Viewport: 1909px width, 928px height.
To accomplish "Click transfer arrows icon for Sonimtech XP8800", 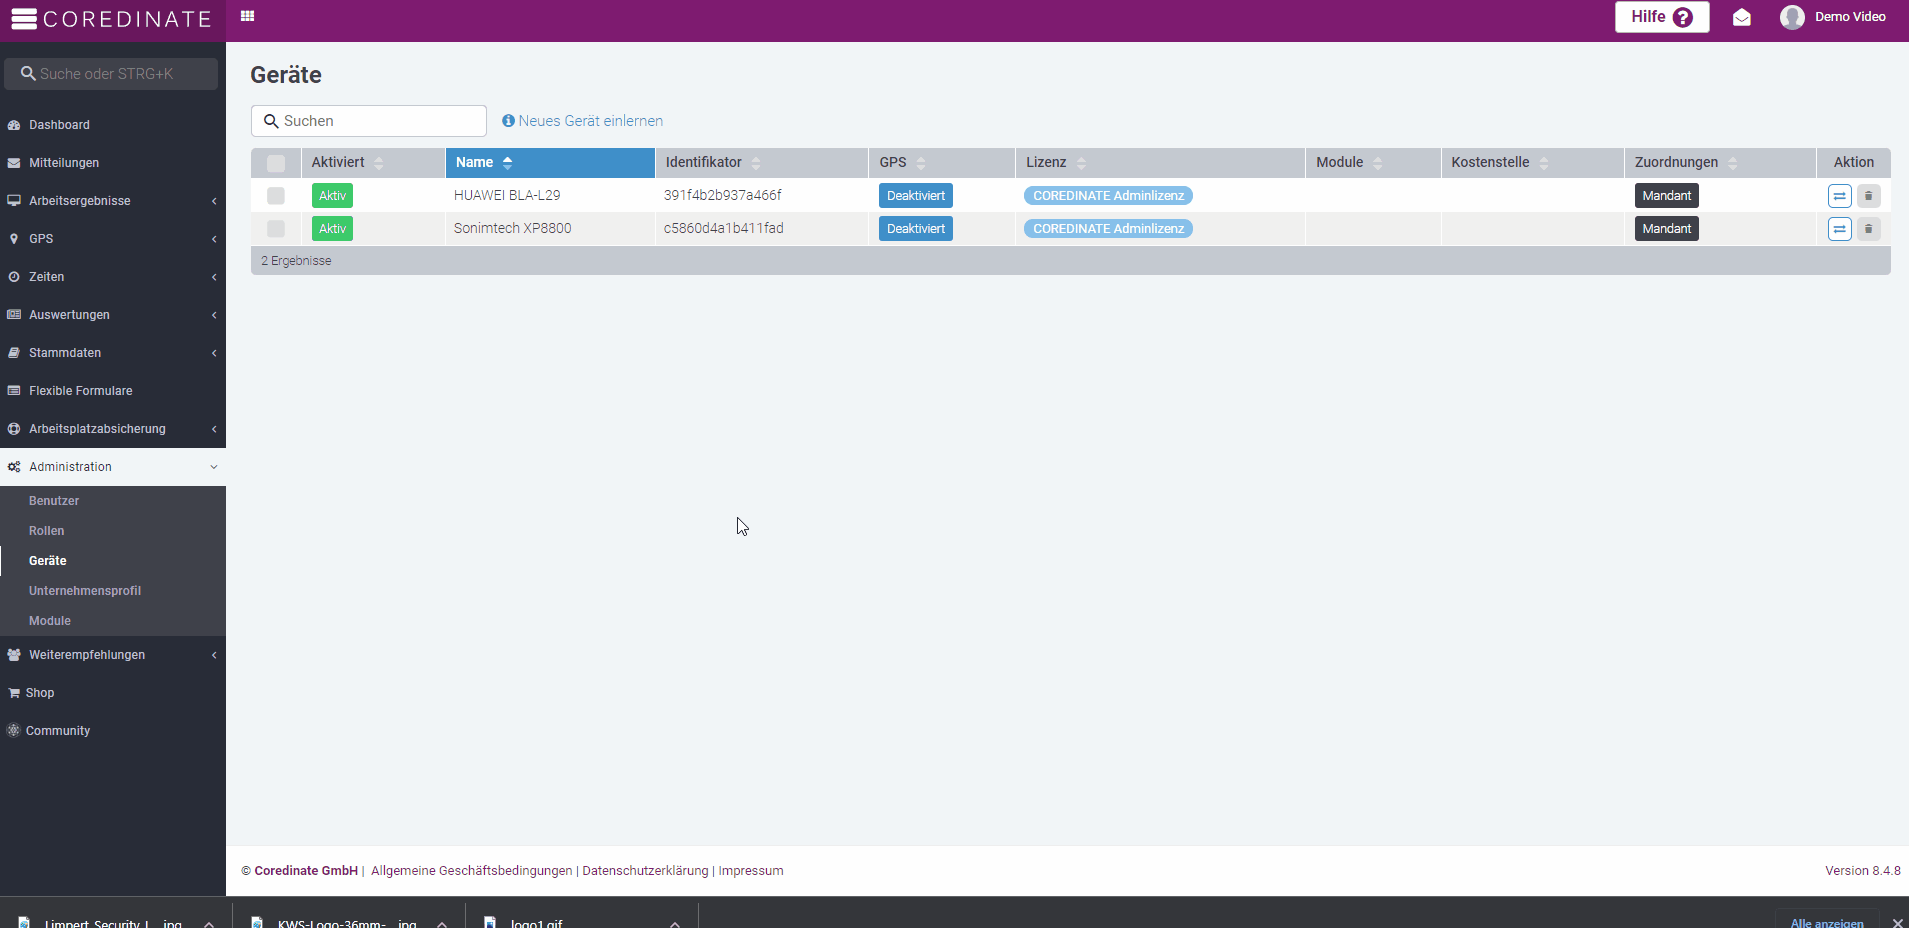I will tap(1839, 229).
